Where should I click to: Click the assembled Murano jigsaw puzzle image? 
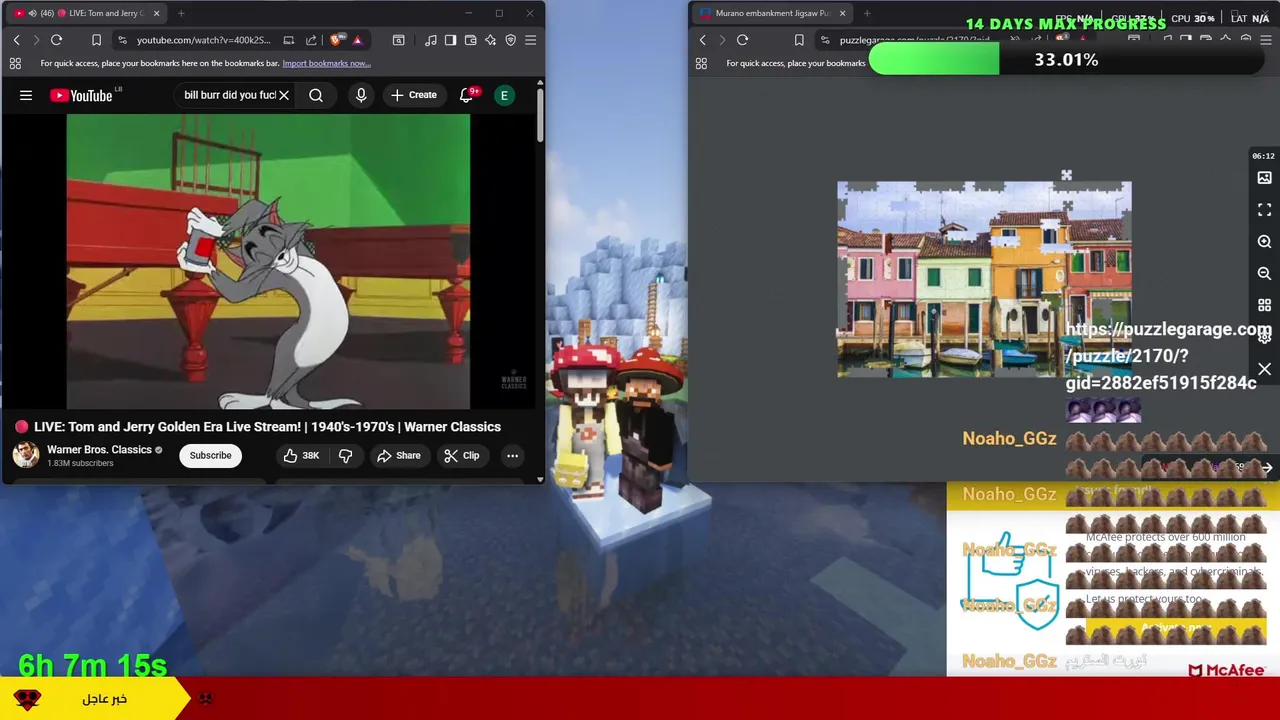(984, 280)
